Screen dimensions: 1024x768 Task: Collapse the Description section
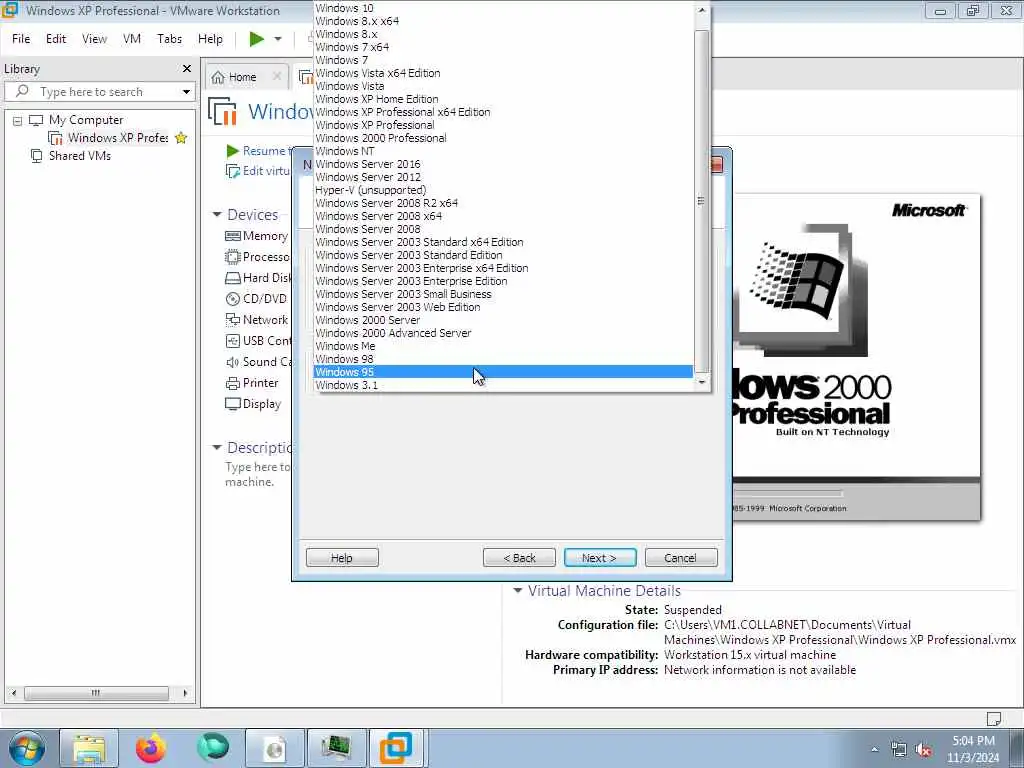[x=217, y=447]
